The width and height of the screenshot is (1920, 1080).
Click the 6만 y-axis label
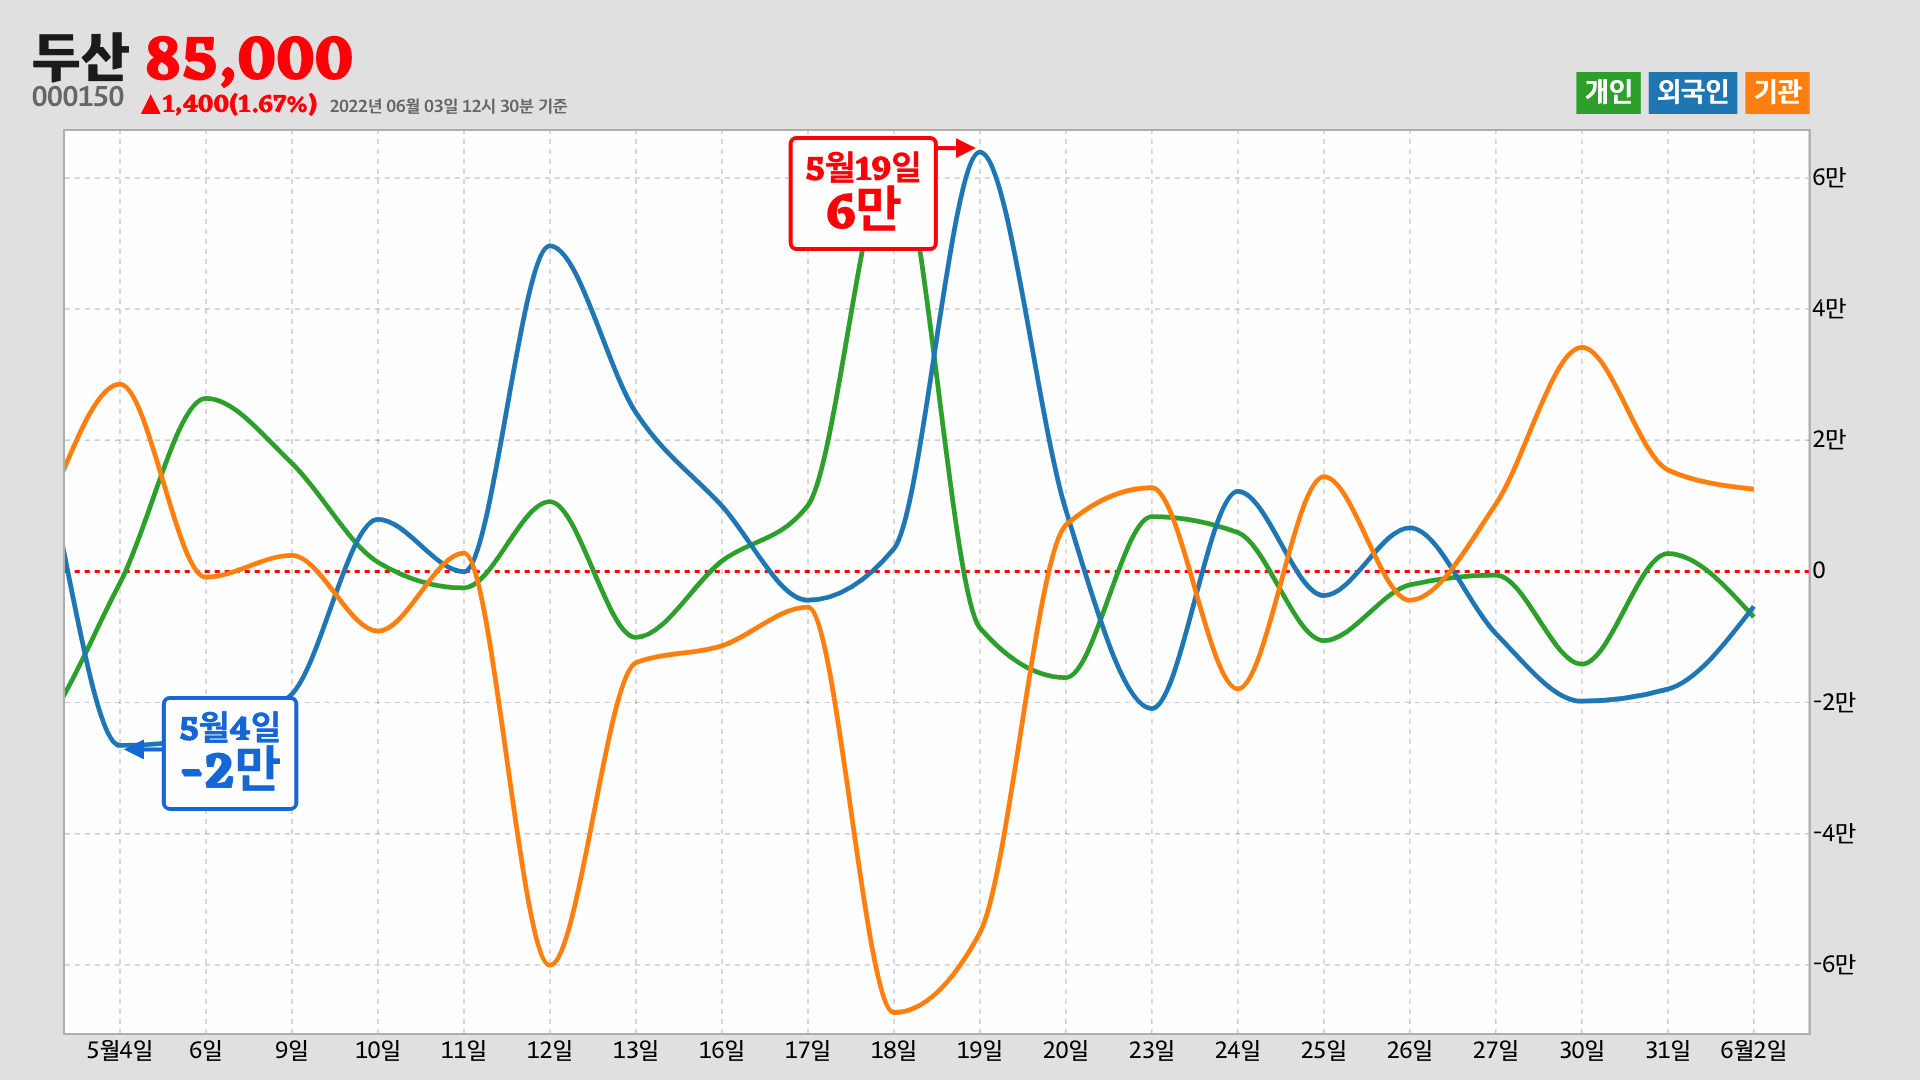(1829, 177)
